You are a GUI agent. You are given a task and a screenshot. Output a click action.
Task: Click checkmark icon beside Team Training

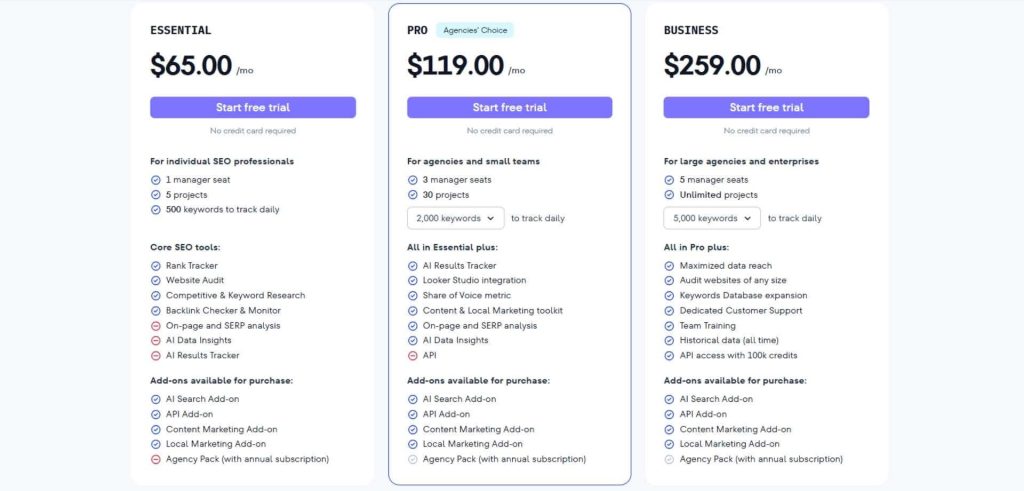pyautogui.click(x=669, y=326)
